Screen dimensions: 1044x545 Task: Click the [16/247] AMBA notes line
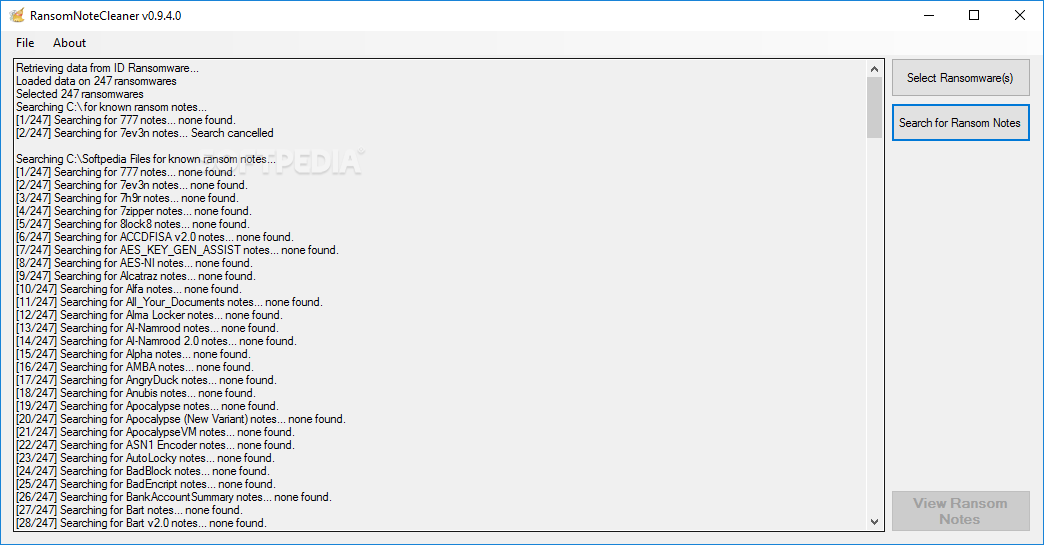(134, 367)
